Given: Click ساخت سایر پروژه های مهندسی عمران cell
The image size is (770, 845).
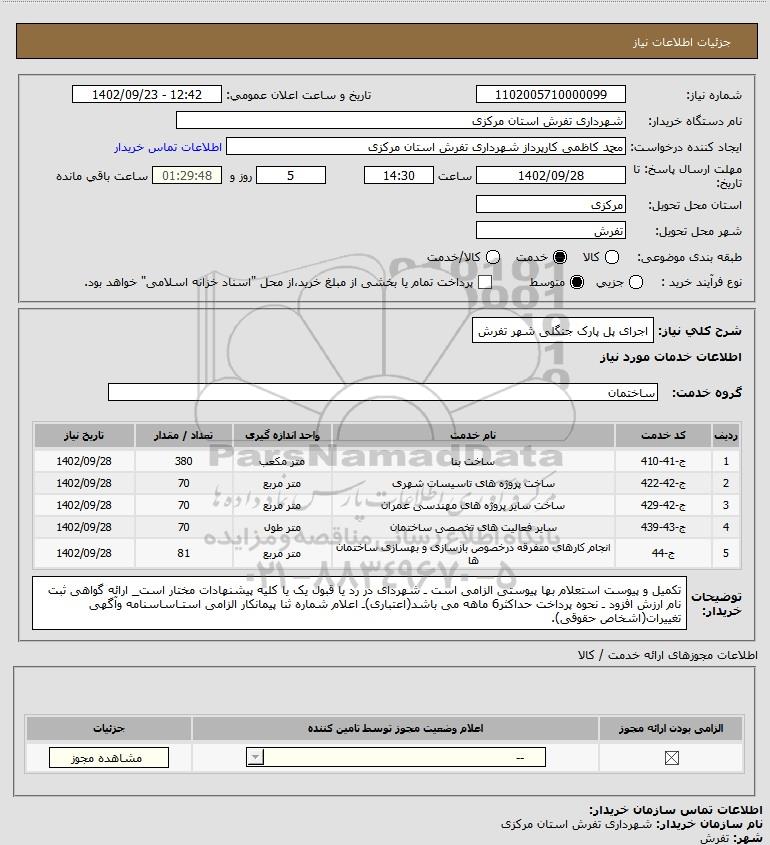Looking at the screenshot, I should click(473, 505).
